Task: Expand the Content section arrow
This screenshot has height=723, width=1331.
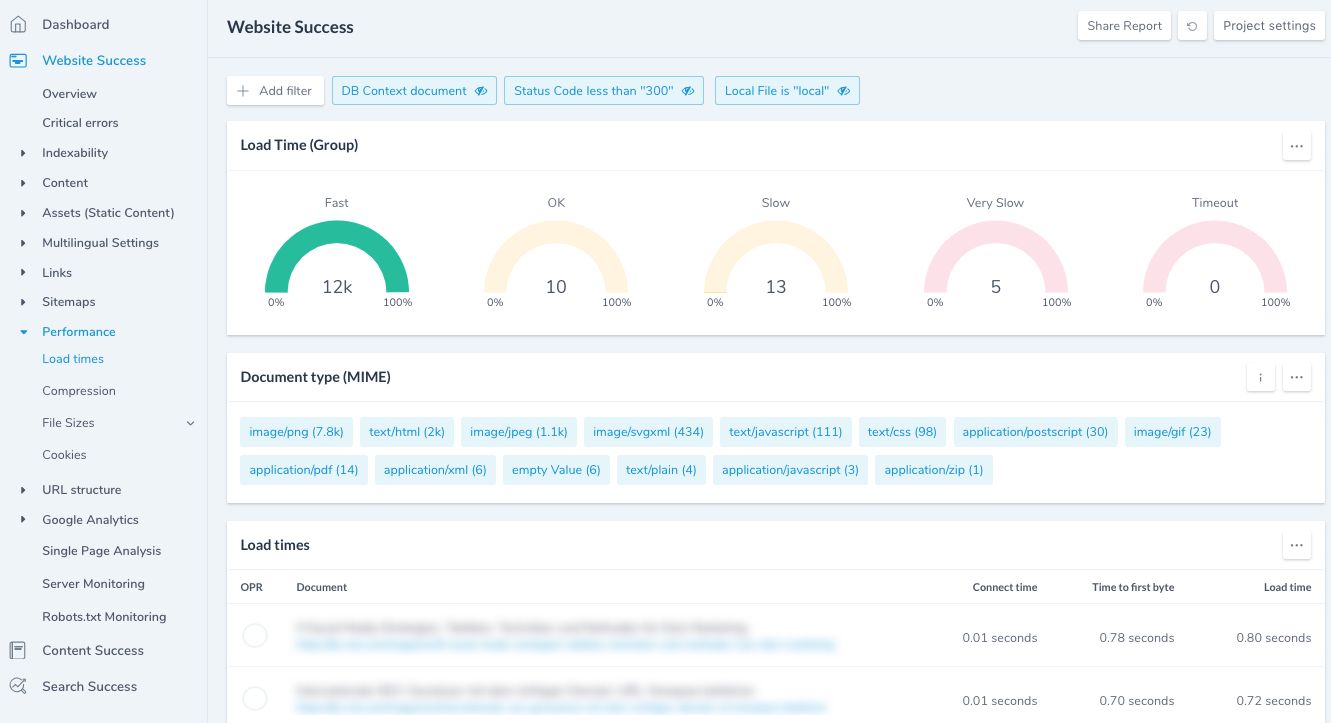Action: [x=23, y=183]
